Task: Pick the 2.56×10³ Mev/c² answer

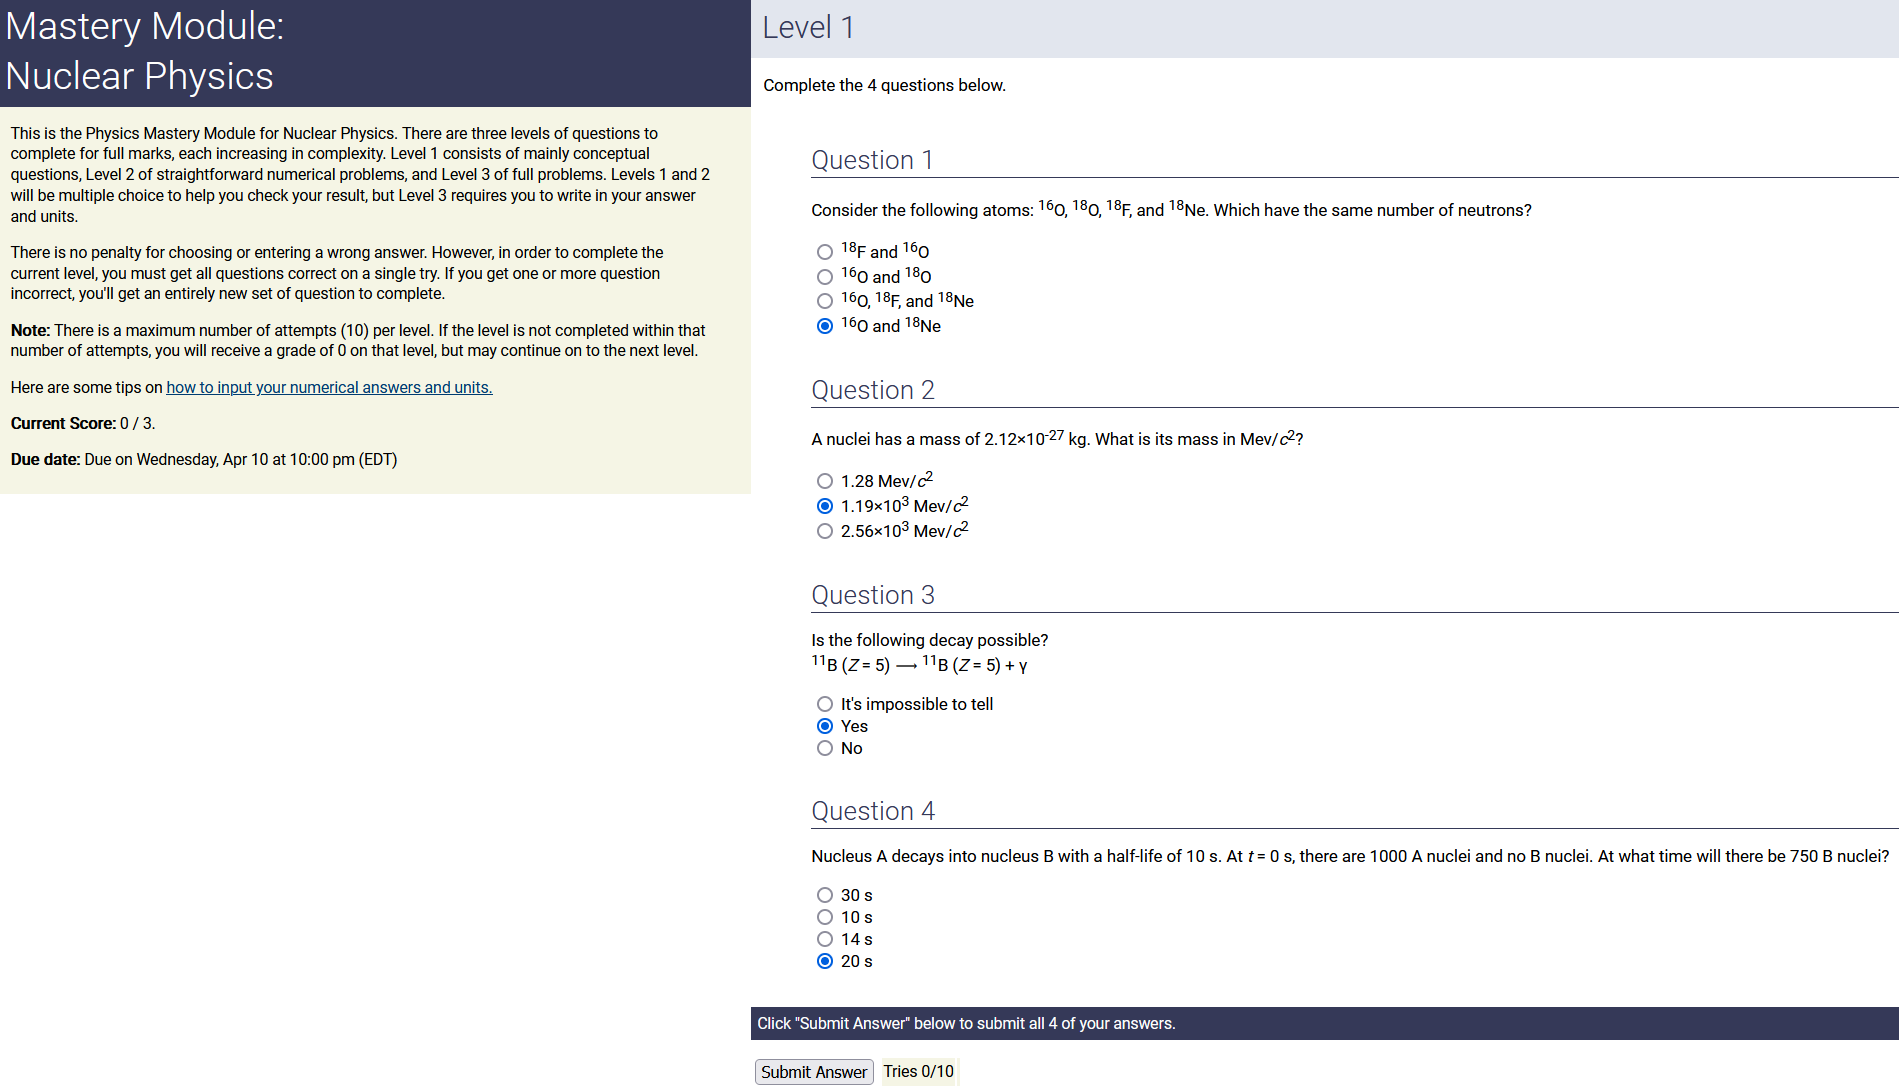Action: point(824,531)
